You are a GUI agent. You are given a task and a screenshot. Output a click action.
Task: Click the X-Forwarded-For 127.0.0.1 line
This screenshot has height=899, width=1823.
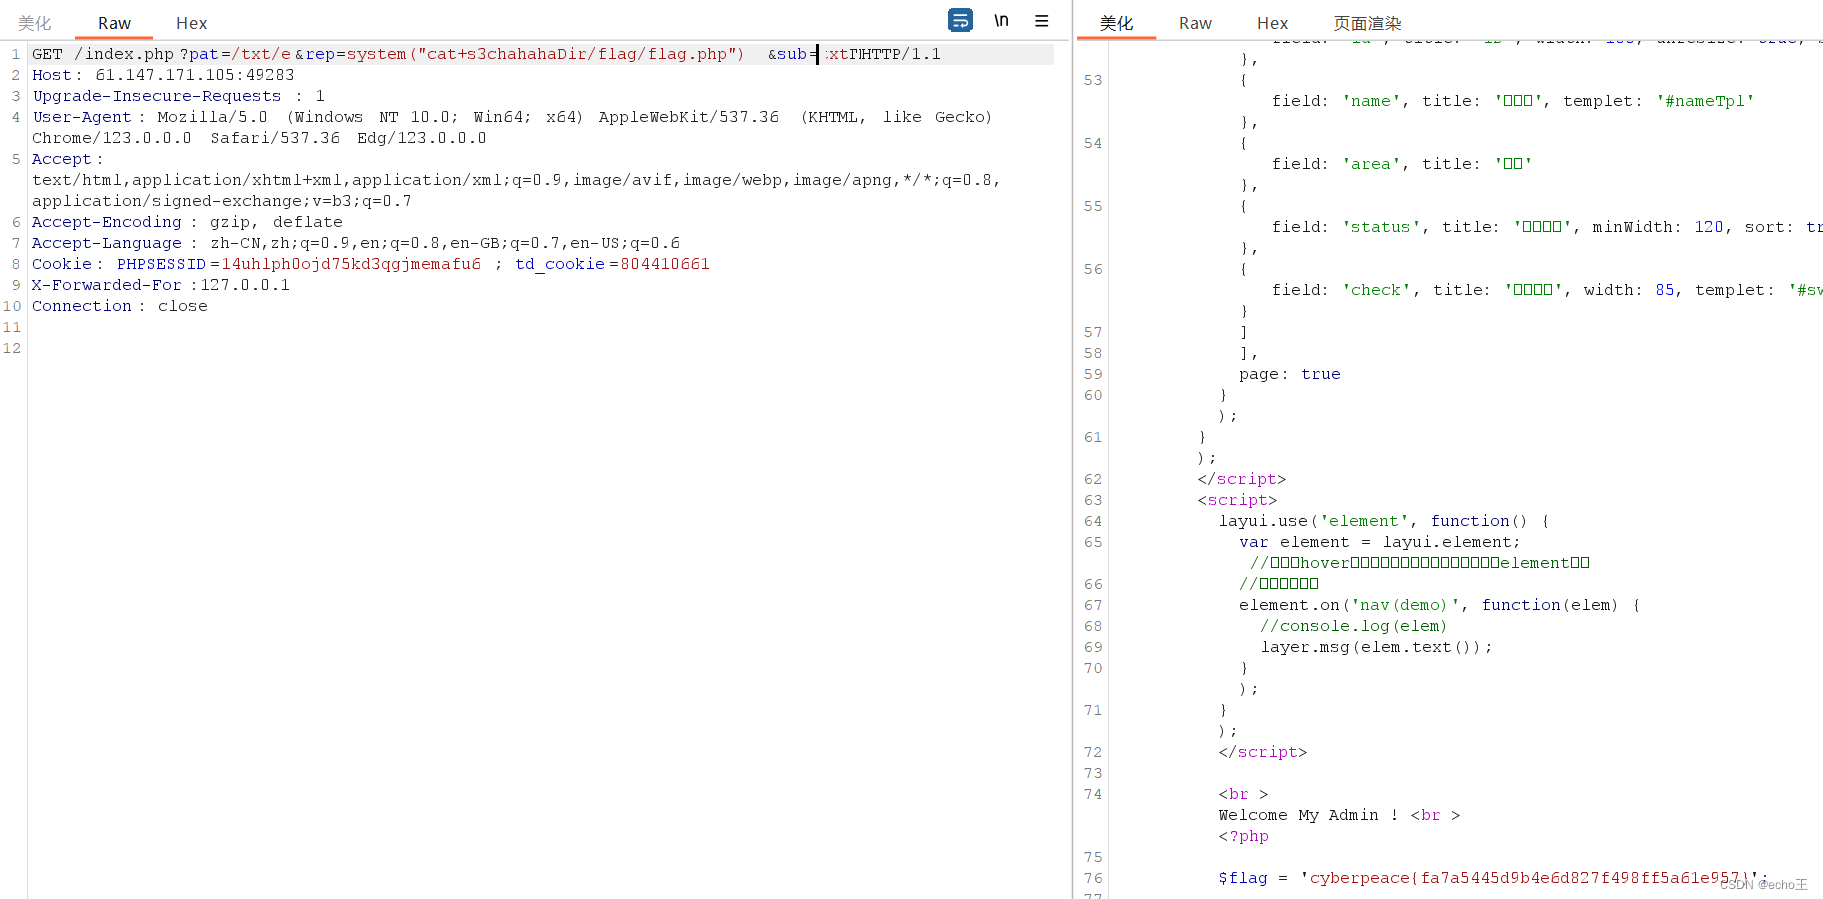(x=161, y=285)
